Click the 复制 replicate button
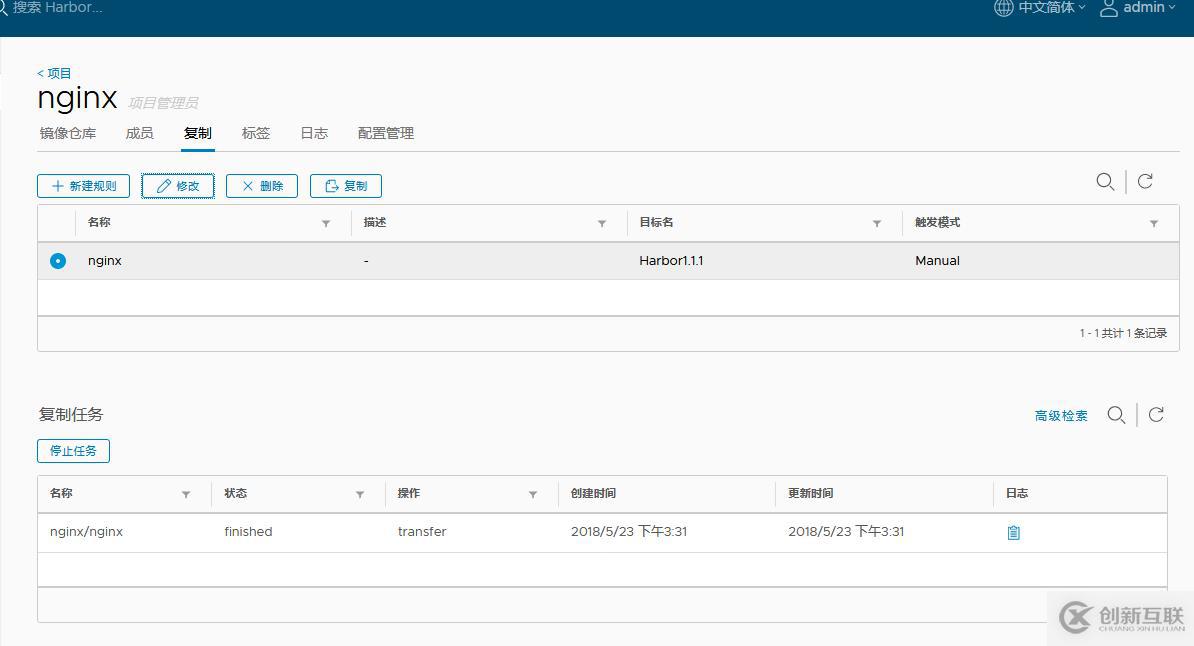The height and width of the screenshot is (646, 1194). pyautogui.click(x=346, y=186)
